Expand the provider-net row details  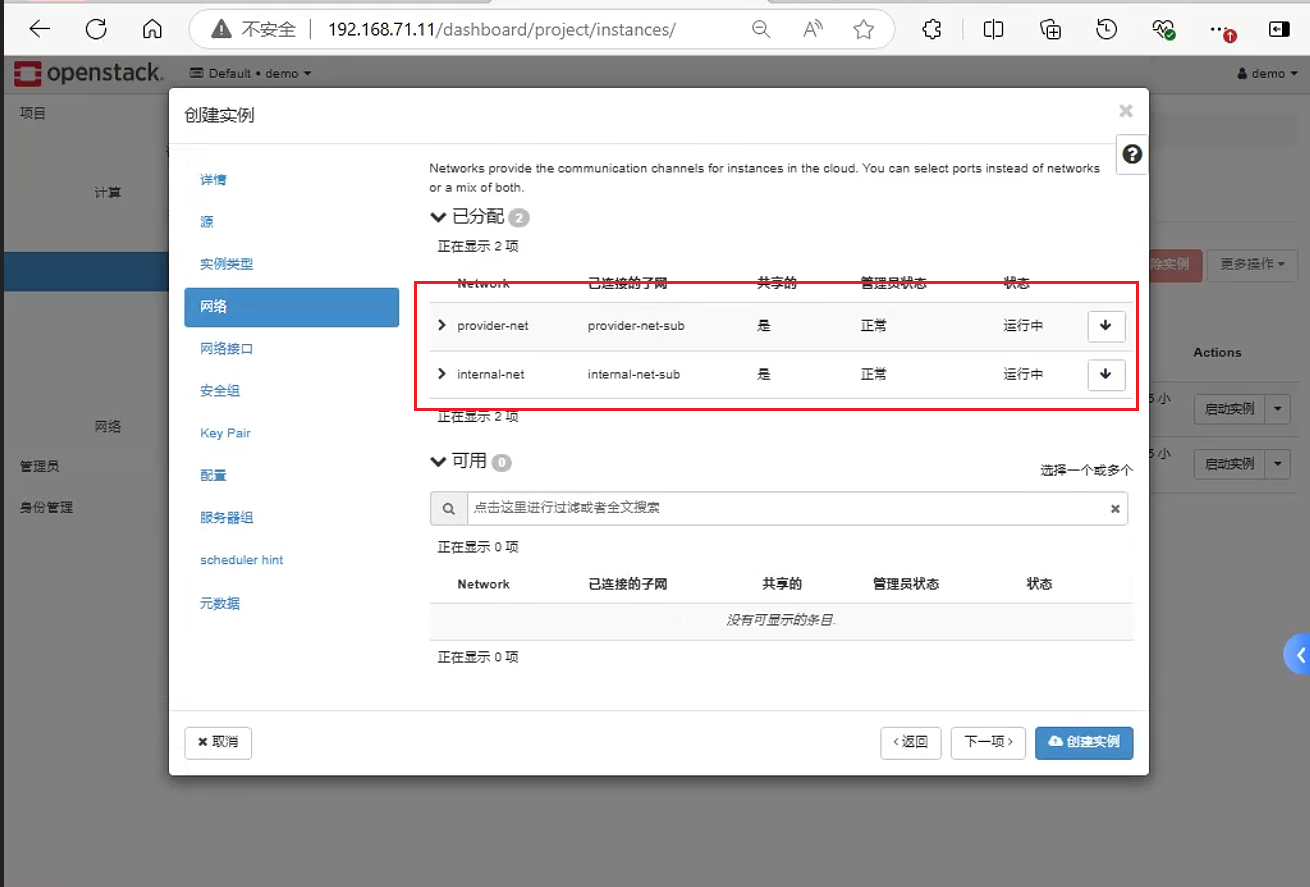coord(442,325)
